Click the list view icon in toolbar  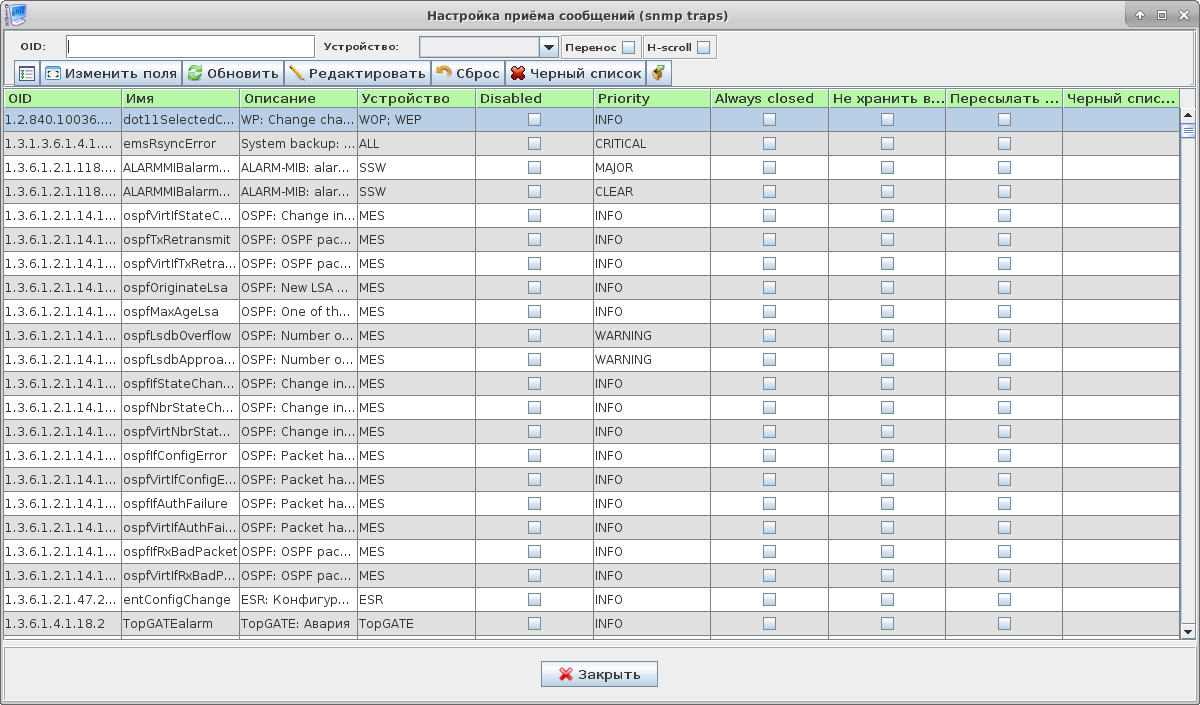(27, 73)
